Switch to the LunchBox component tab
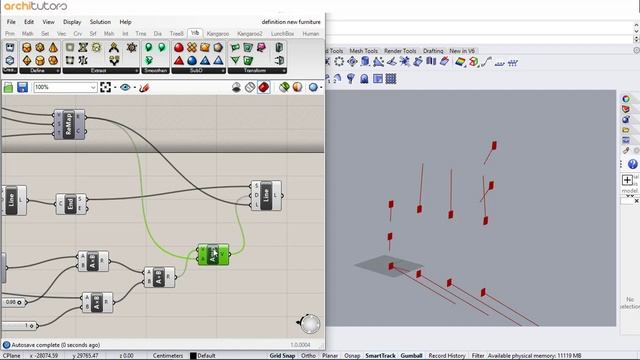Viewport: 640px width, 360px height. (282, 34)
